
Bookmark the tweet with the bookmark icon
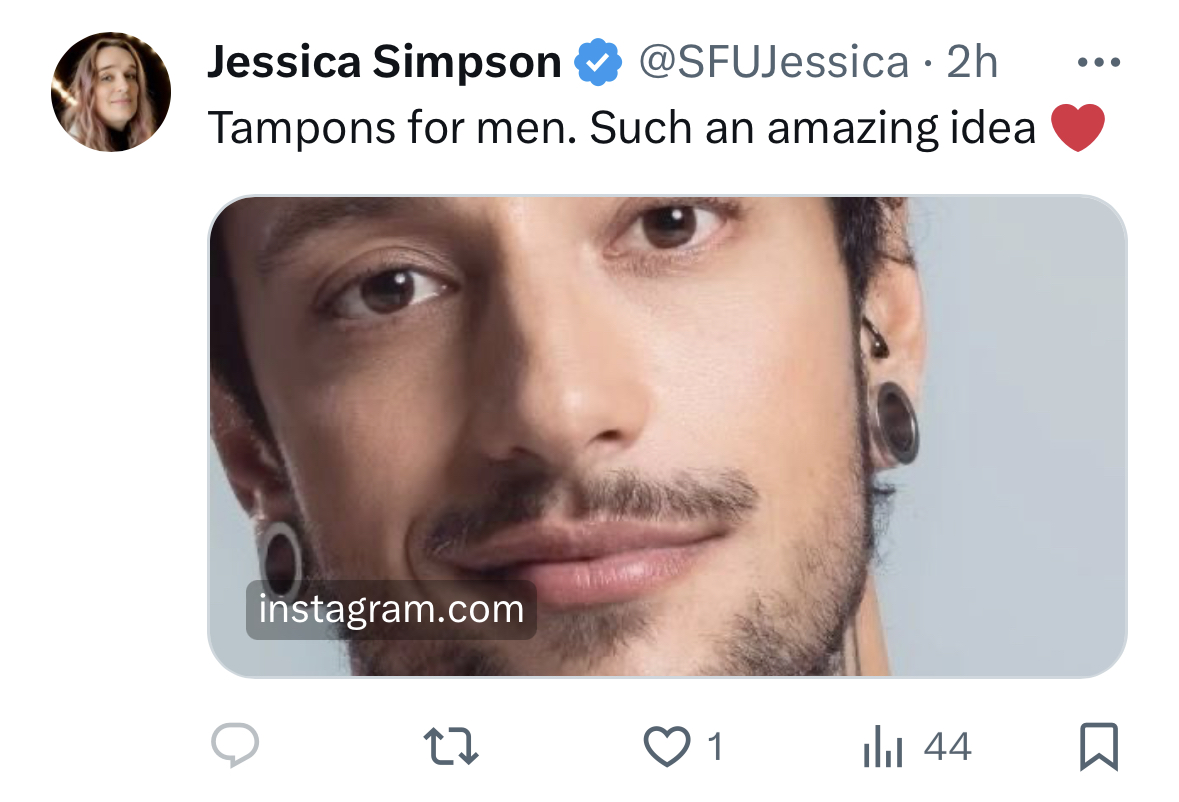click(x=1099, y=746)
